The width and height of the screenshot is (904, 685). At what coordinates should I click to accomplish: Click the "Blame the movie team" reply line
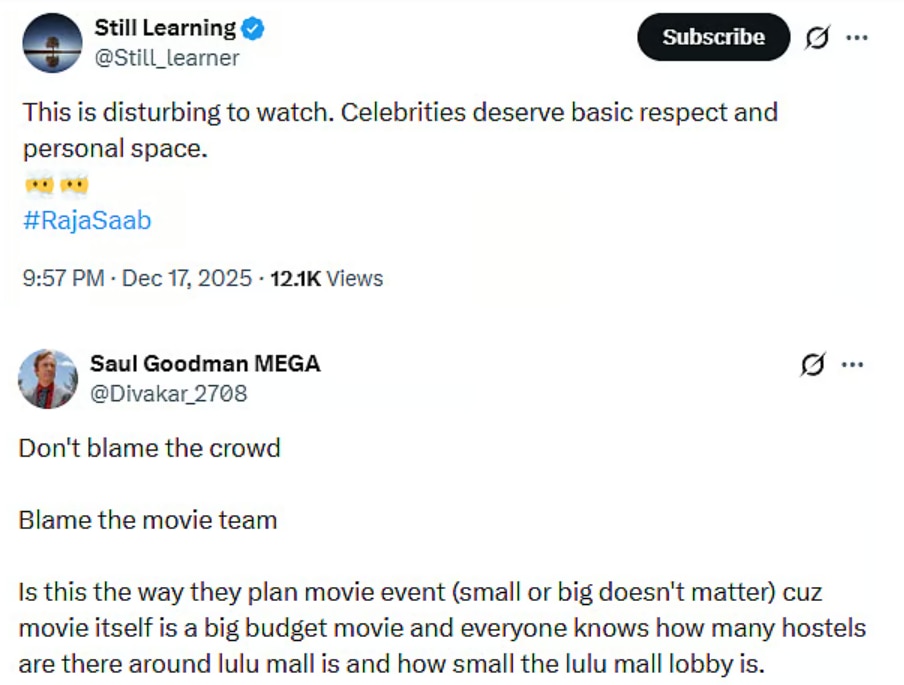(147, 520)
